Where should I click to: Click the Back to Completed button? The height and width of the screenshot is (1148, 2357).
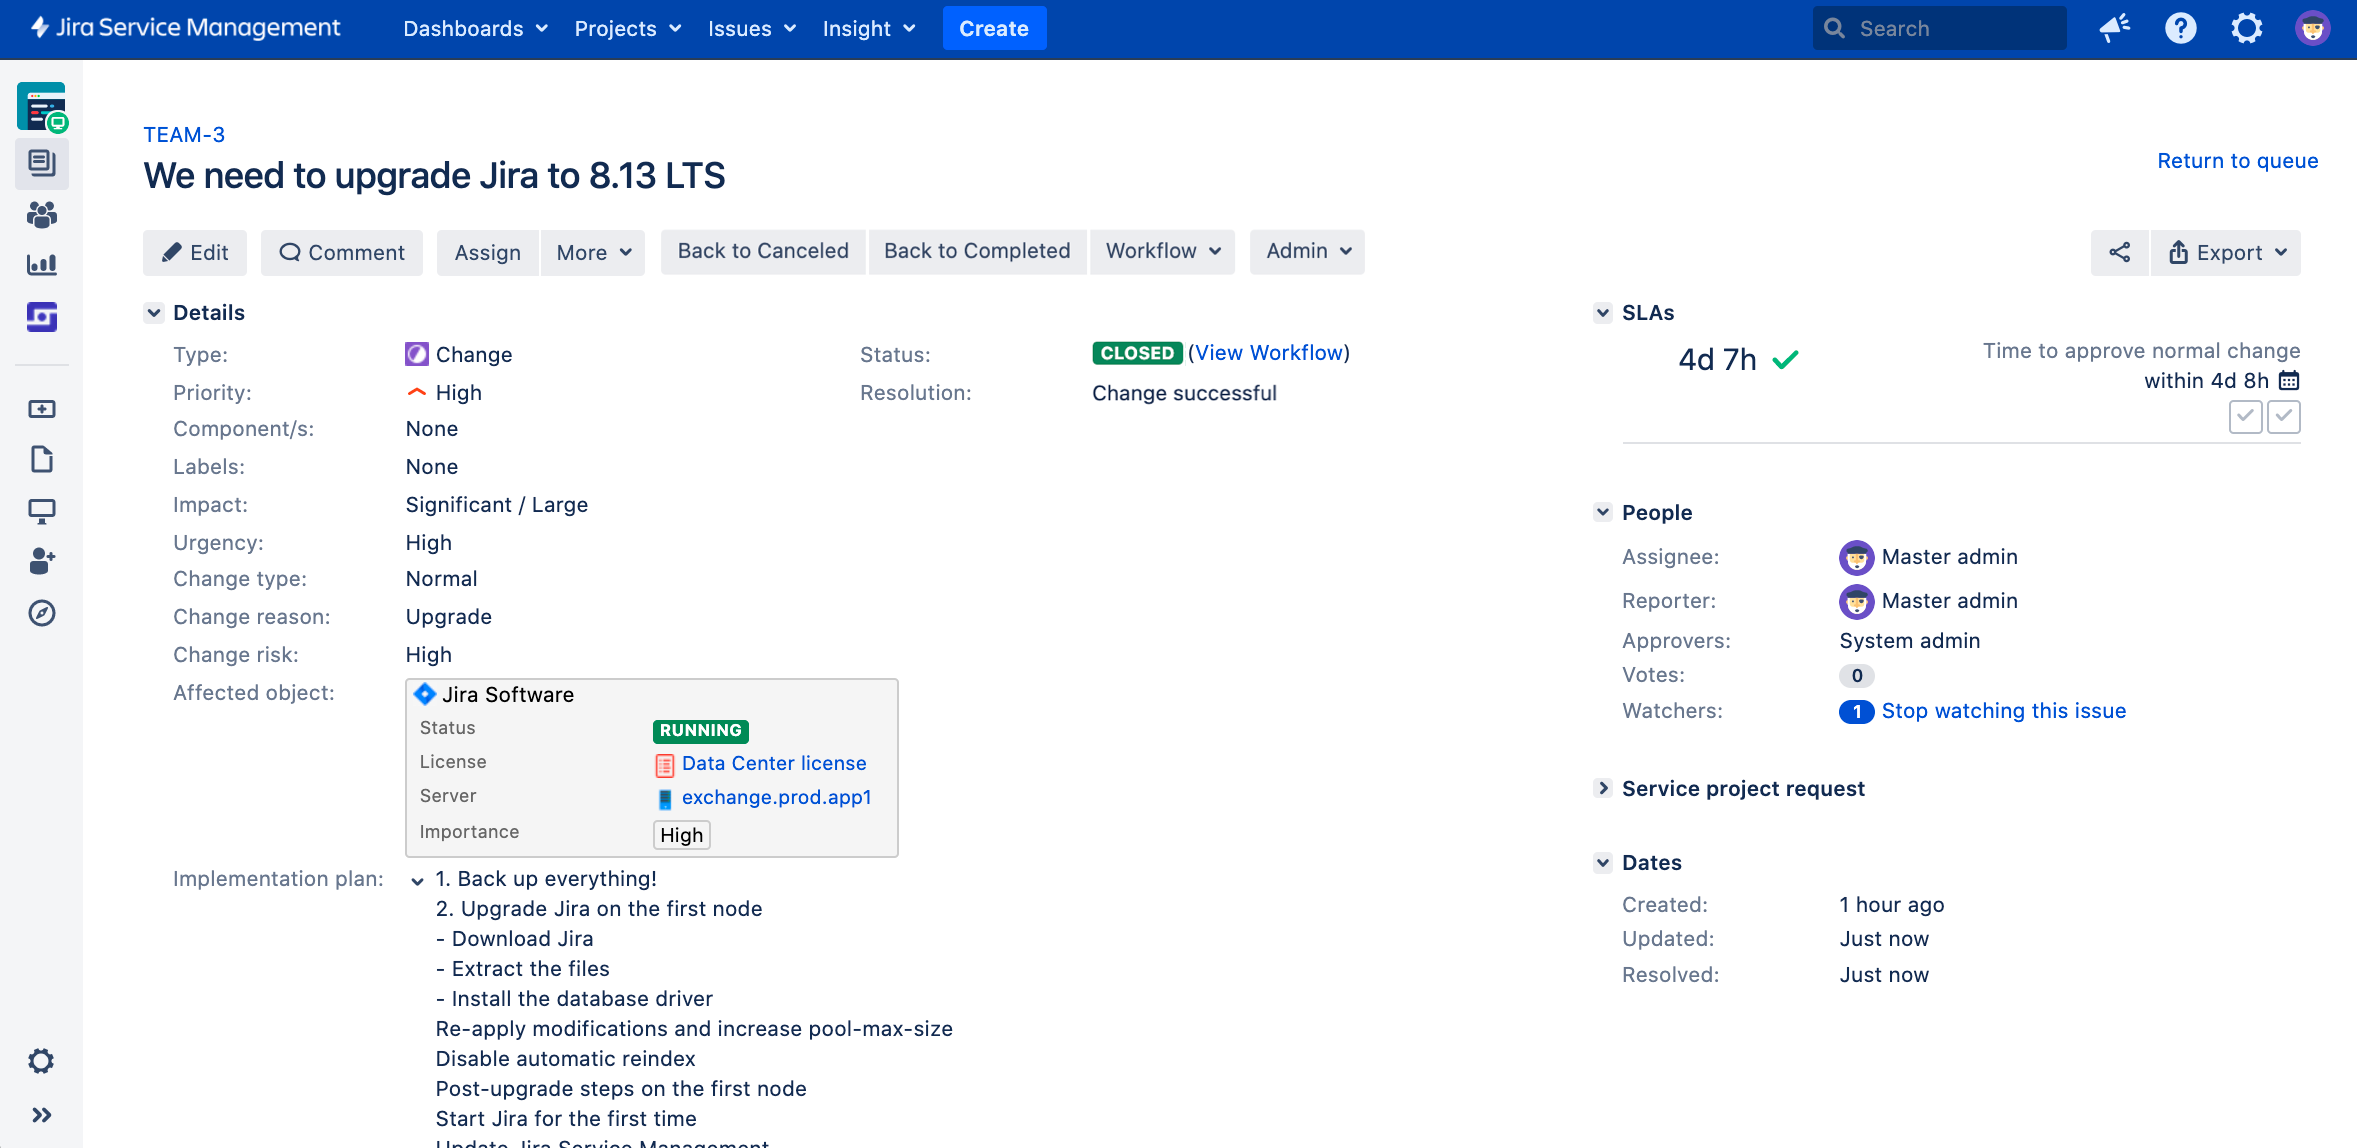976,251
